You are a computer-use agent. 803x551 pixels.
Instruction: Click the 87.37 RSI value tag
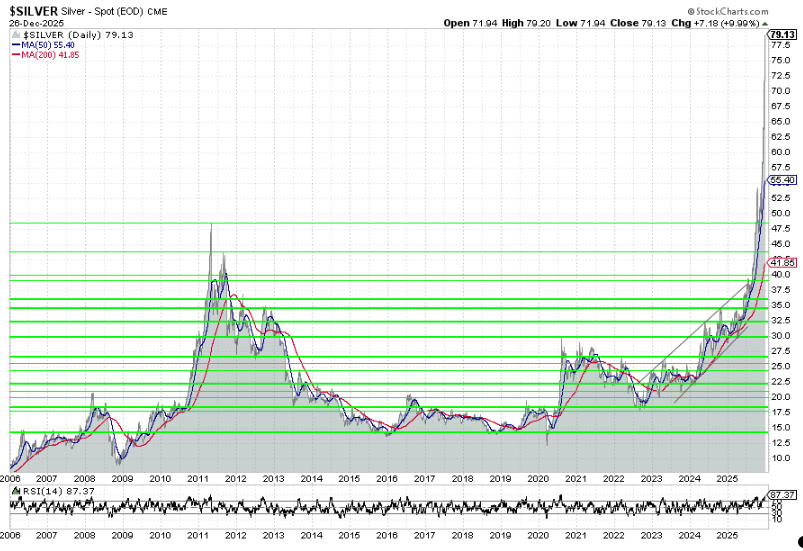[781, 495]
